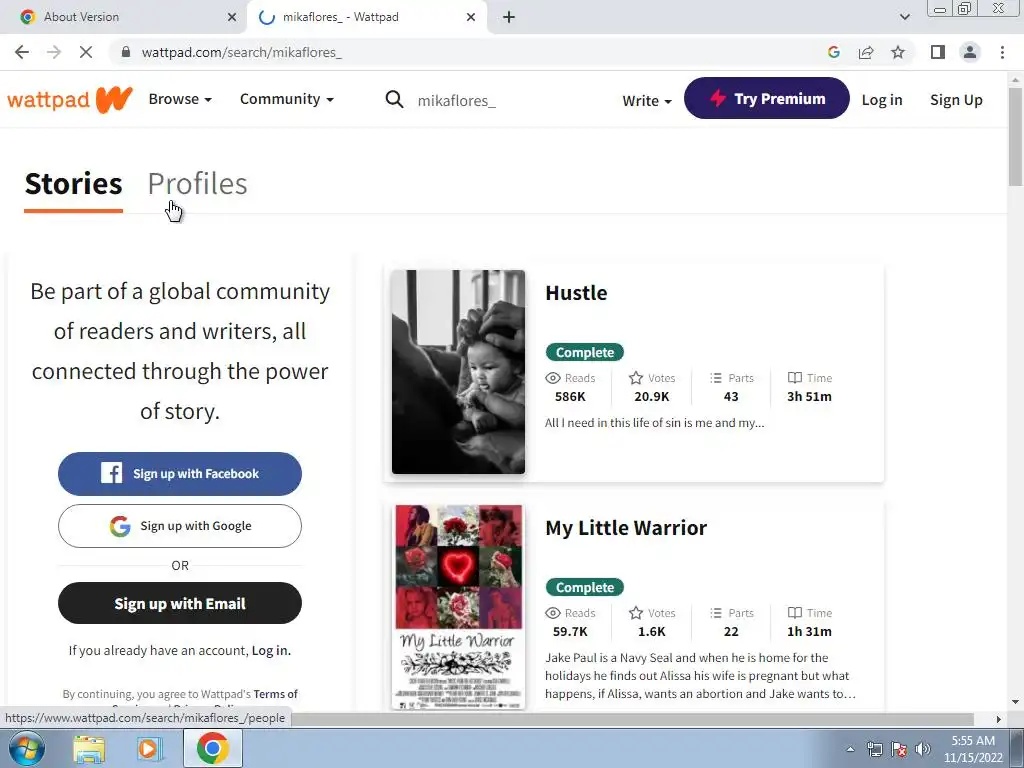
Task: Click Sign up with Email button
Action: coord(180,603)
